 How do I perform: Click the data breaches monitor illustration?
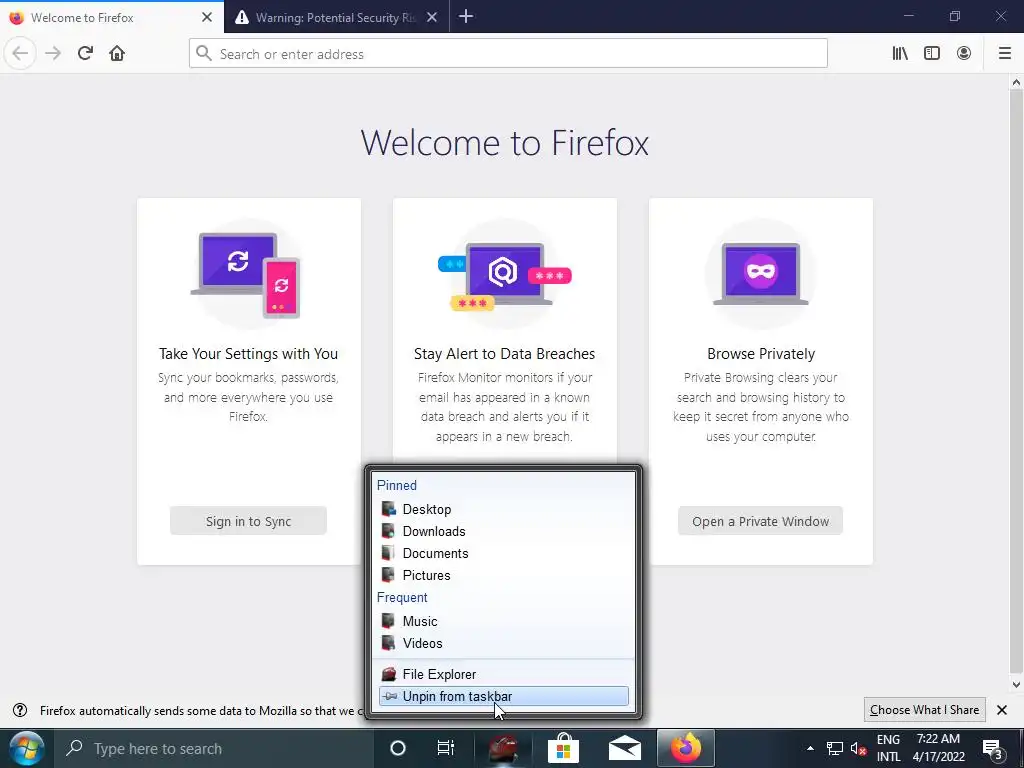tap(504, 274)
